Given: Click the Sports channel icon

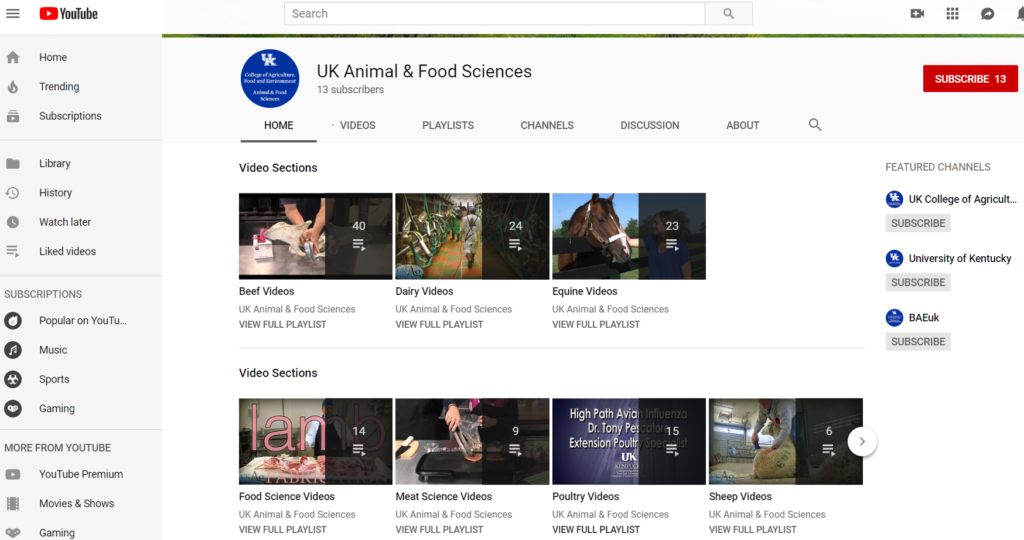Looking at the screenshot, I should pyautogui.click(x=13, y=379).
